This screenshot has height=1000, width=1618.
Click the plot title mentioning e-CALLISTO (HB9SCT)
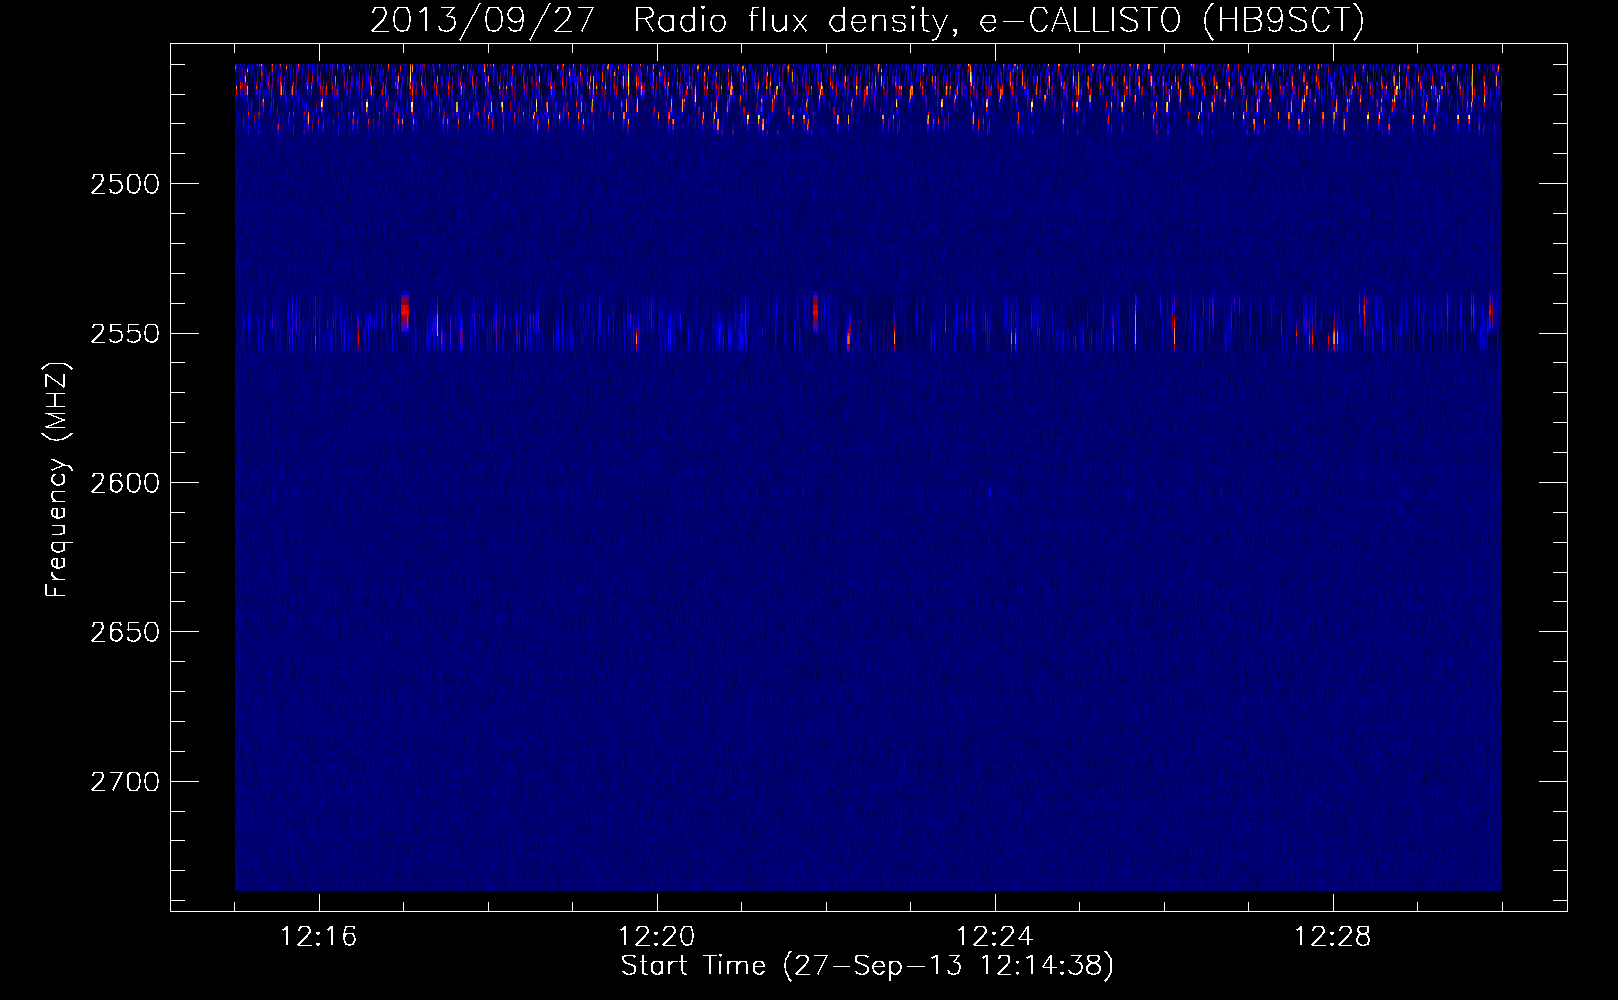coord(867,20)
